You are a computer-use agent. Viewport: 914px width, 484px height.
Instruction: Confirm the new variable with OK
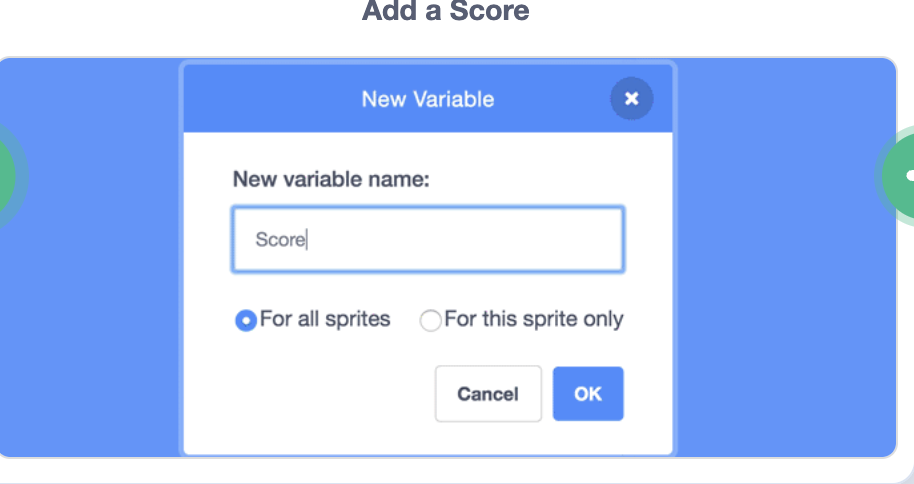click(588, 394)
